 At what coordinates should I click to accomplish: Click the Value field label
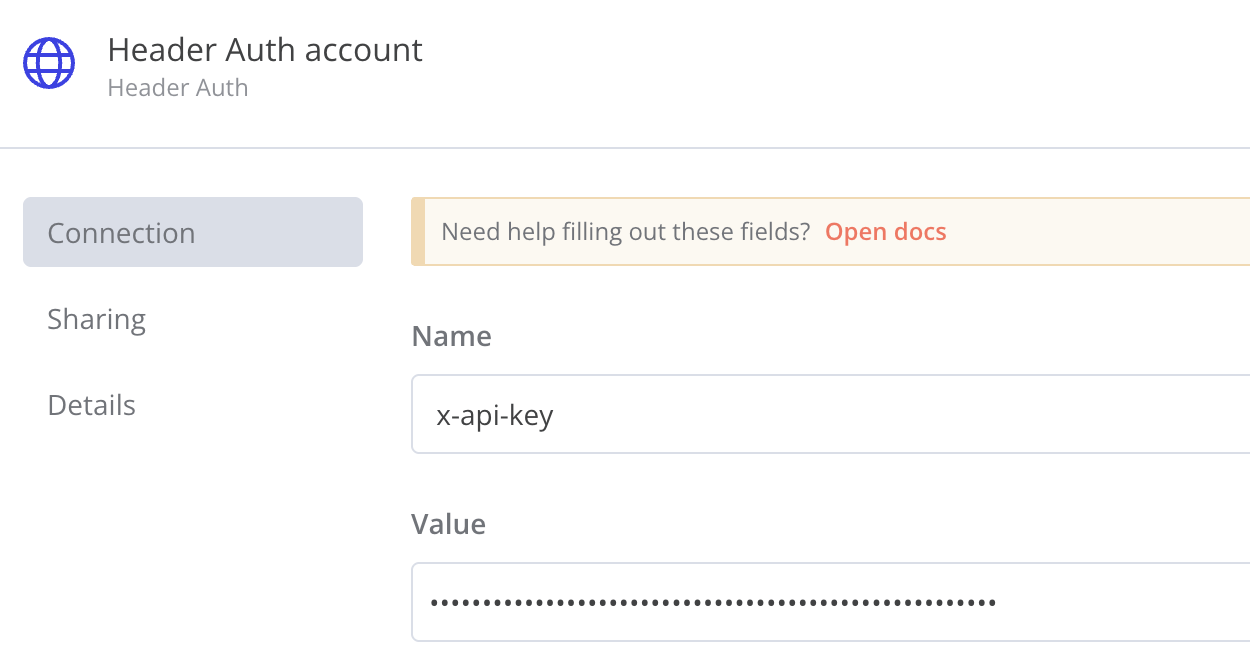click(448, 524)
